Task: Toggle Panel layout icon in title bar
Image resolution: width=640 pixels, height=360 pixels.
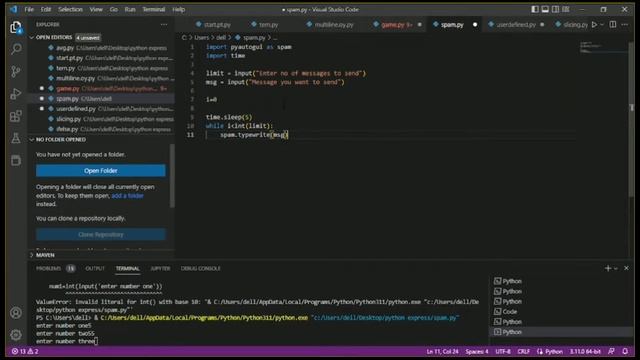Action: coord(545,9)
